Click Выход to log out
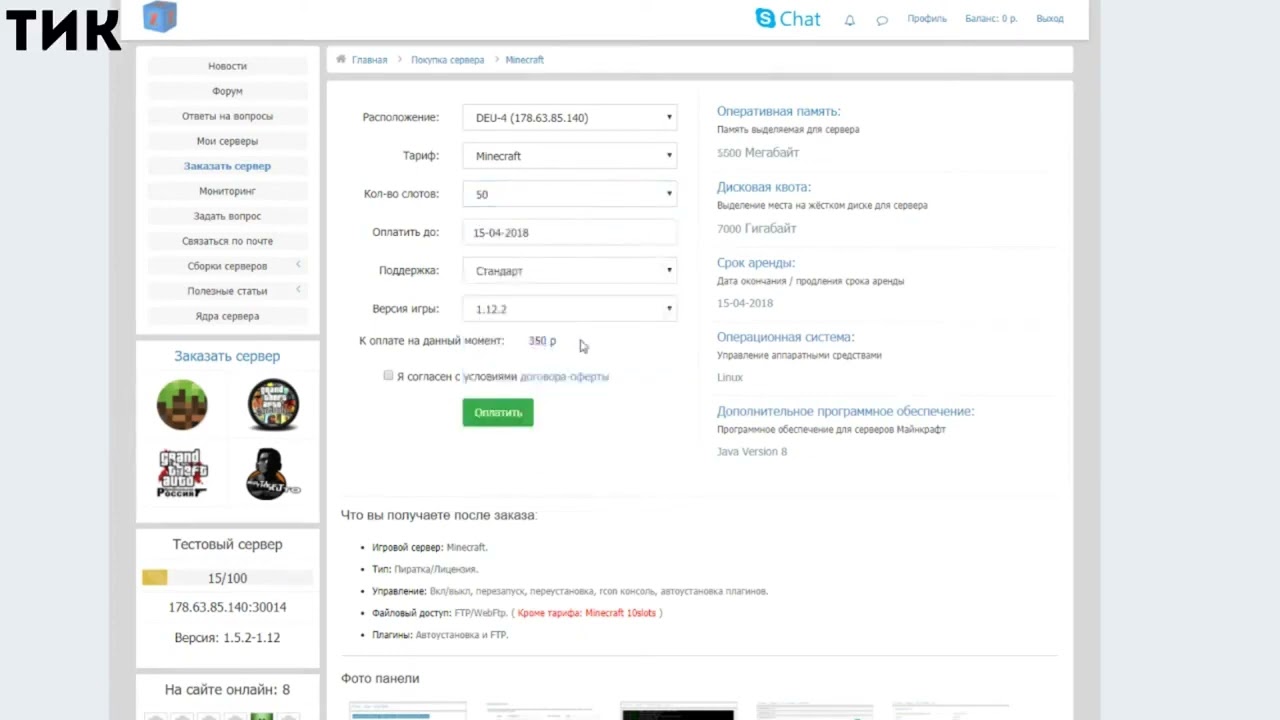The image size is (1280, 720). click(x=1050, y=19)
